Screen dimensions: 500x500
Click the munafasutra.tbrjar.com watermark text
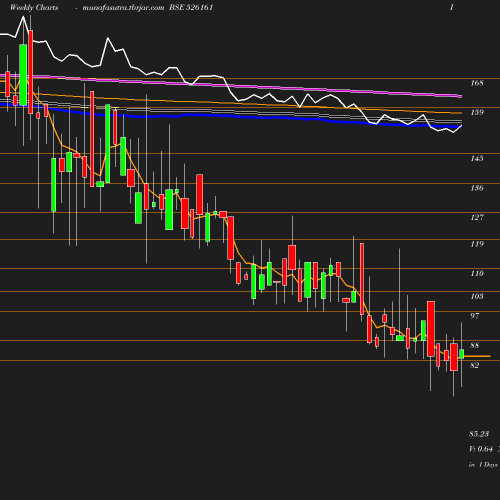point(123,7)
